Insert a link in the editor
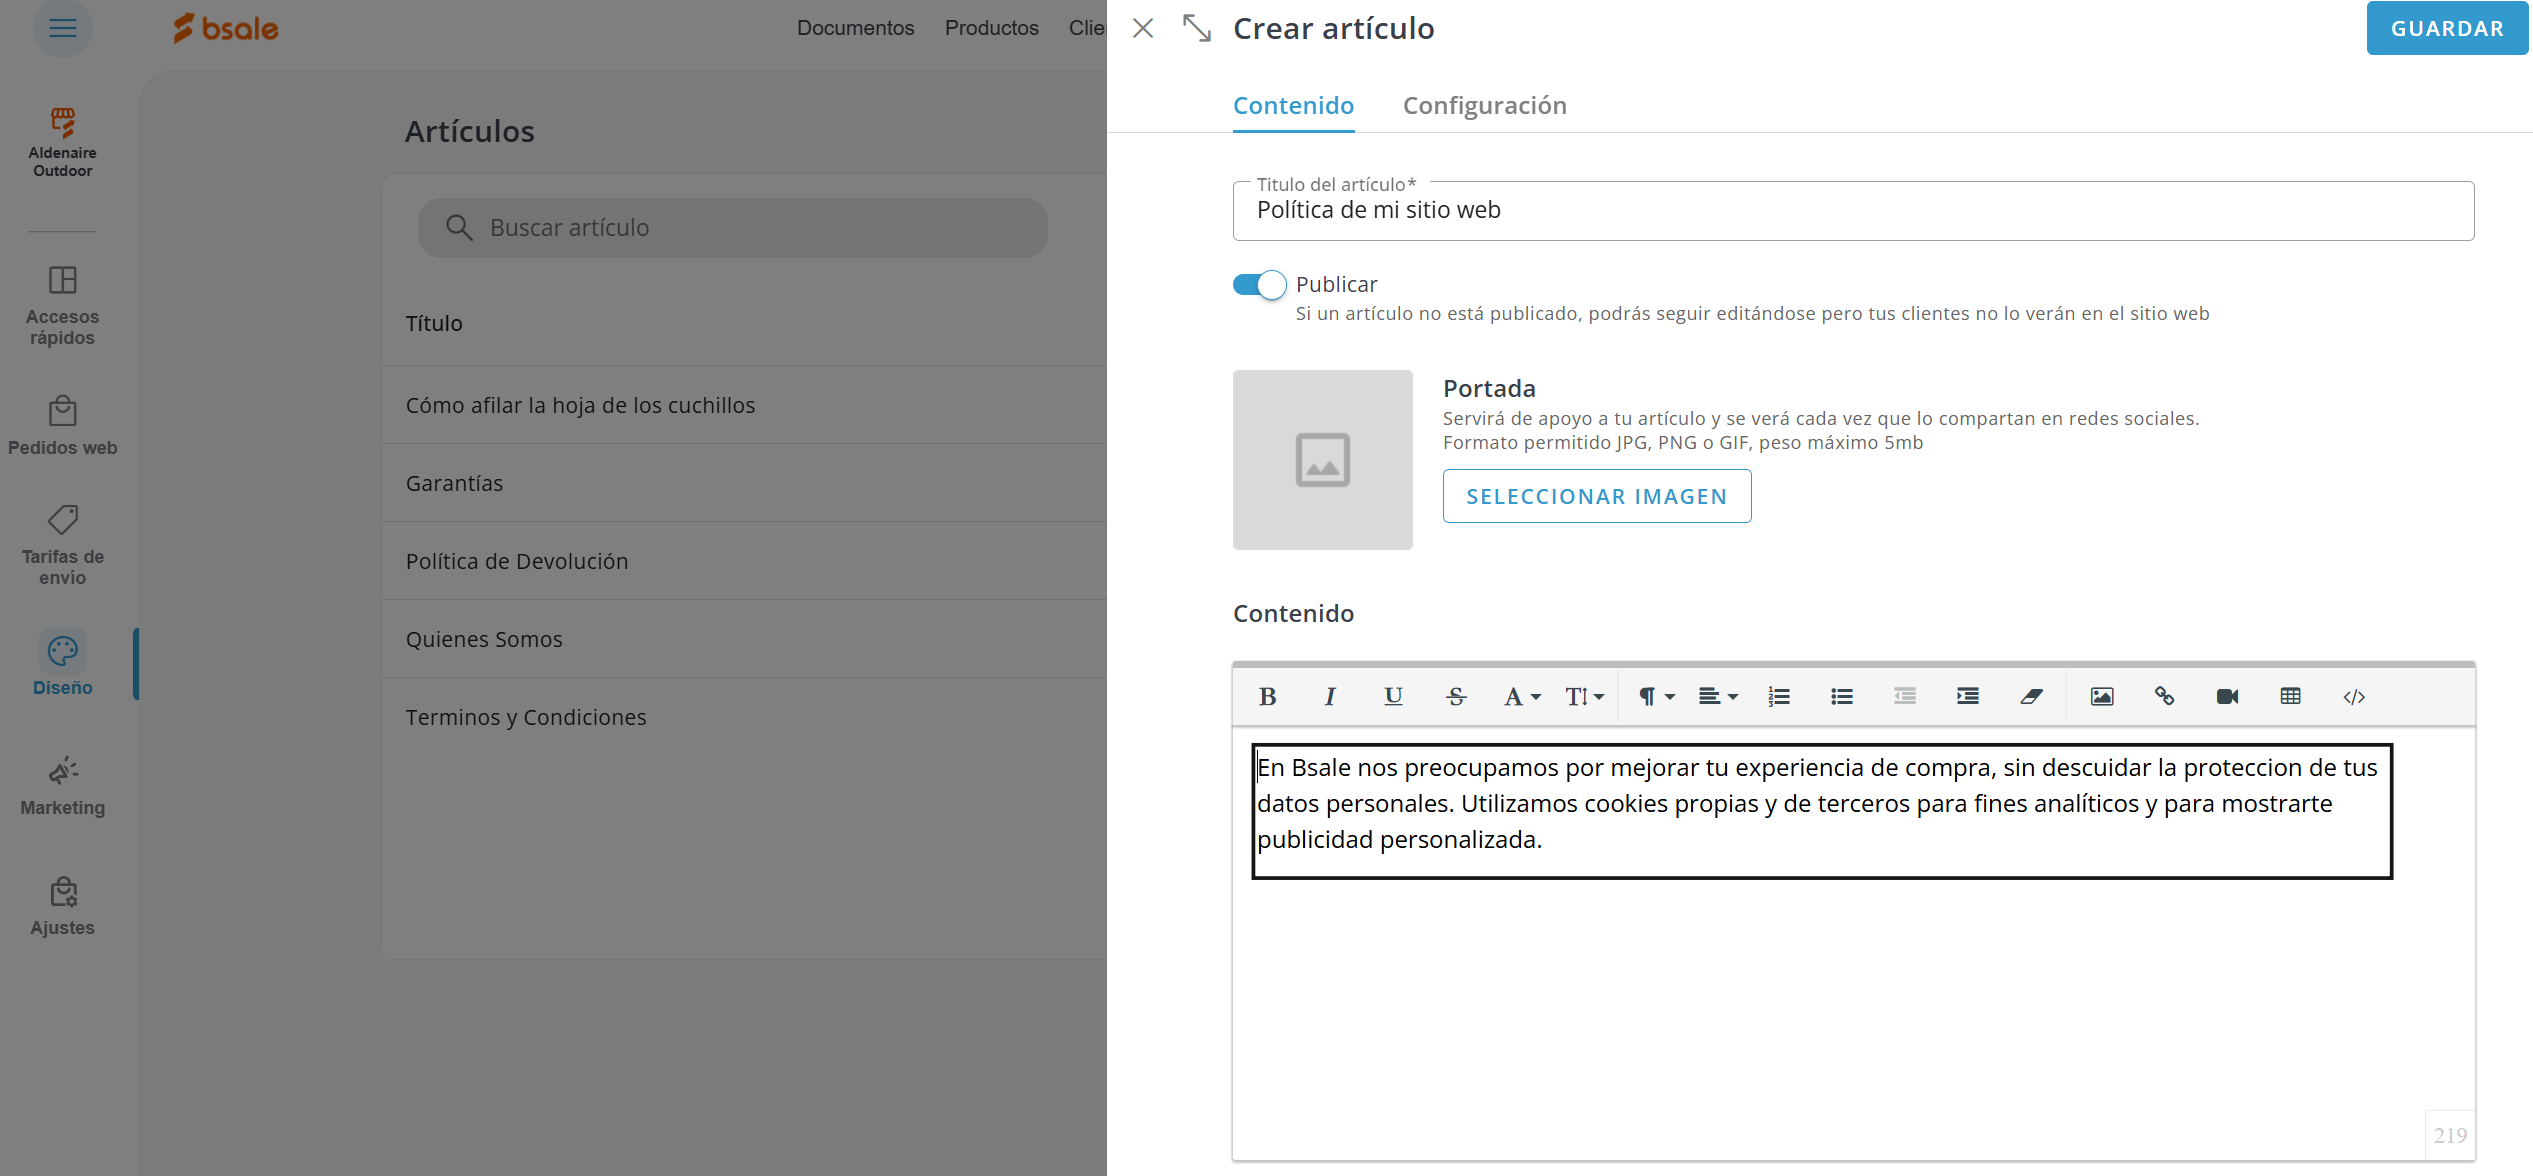 click(x=2164, y=697)
